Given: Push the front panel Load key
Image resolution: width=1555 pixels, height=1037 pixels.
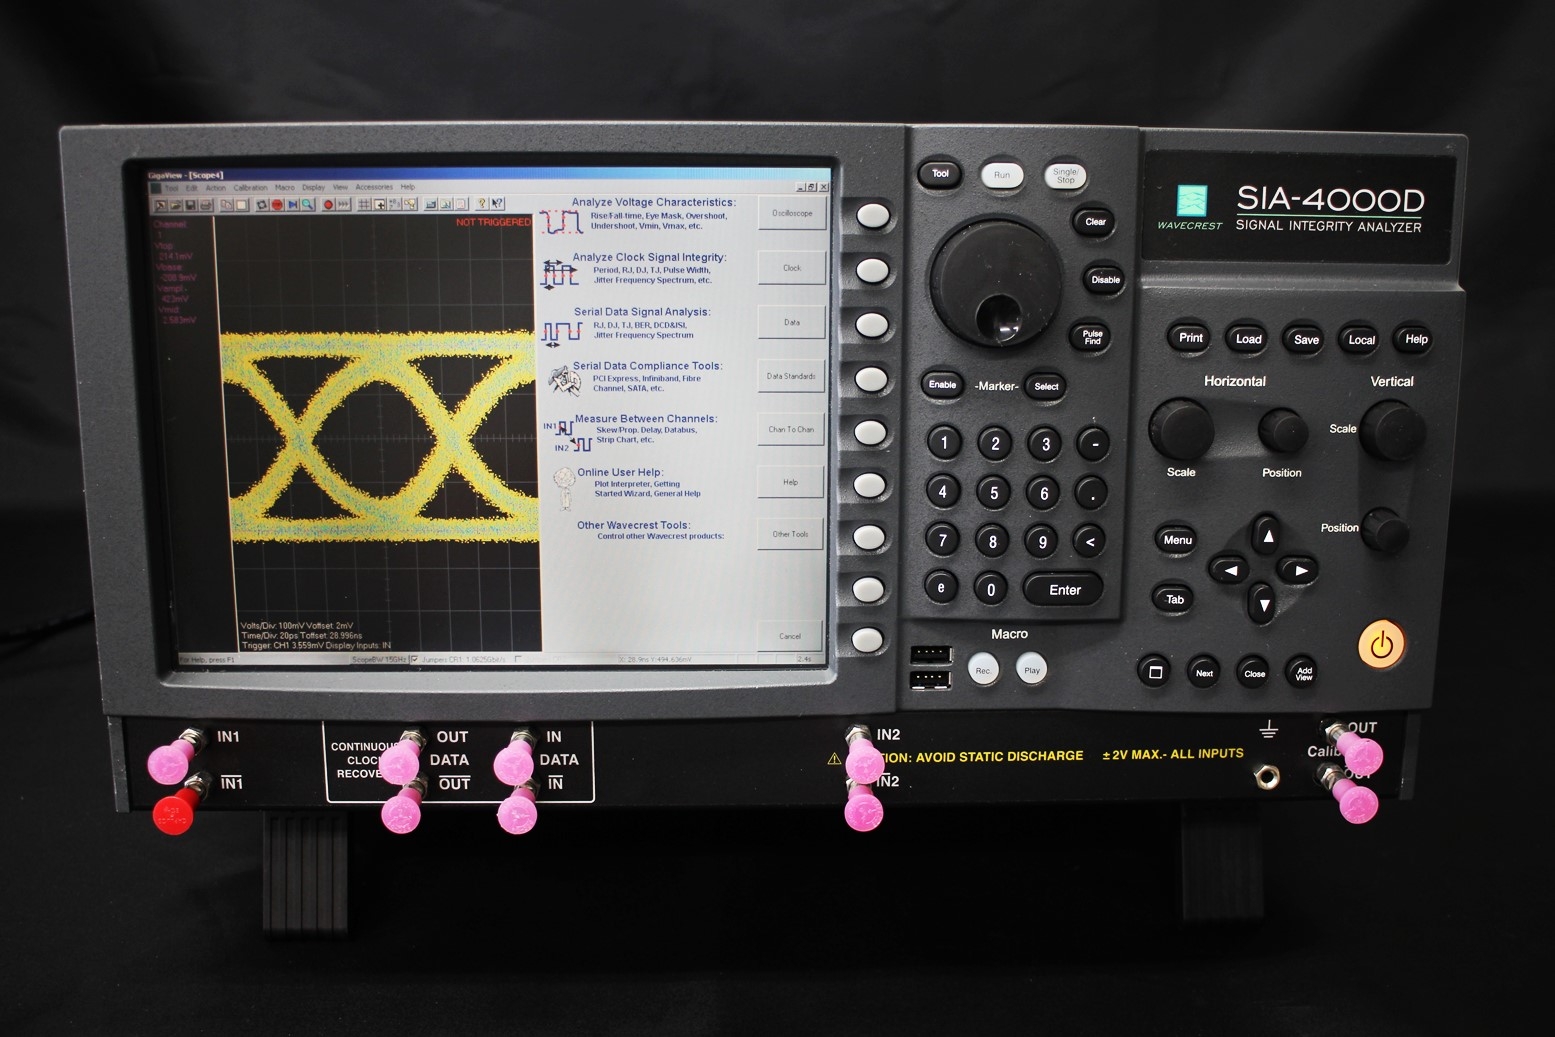Looking at the screenshot, I should 1248,338.
